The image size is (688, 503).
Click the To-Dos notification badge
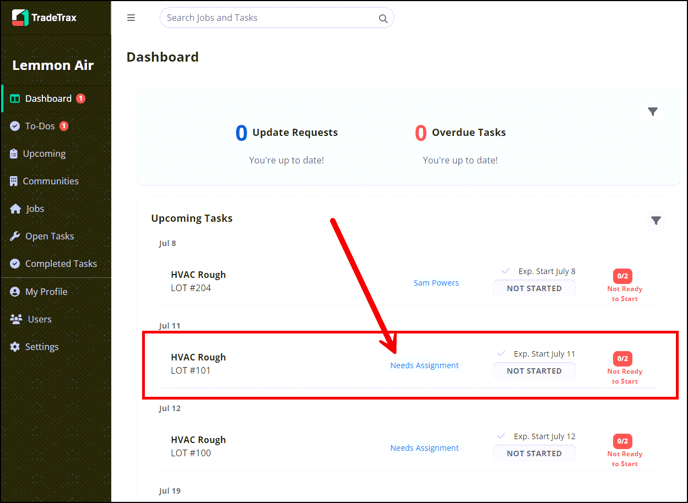pos(64,126)
